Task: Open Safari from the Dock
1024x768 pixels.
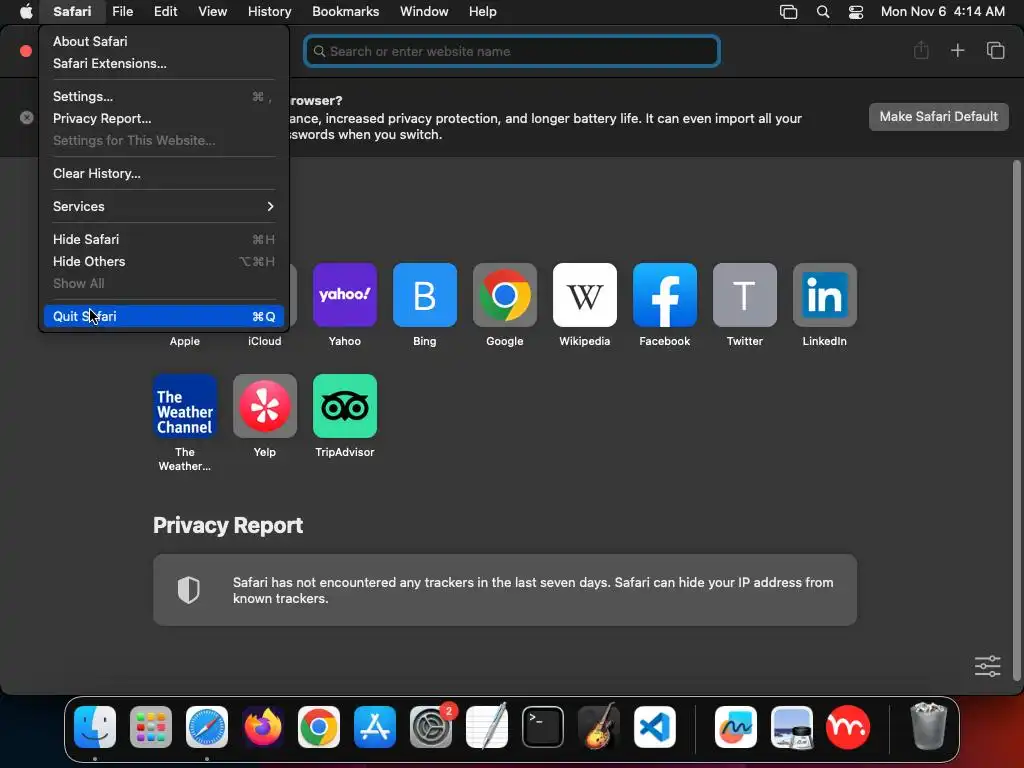Action: [x=207, y=727]
